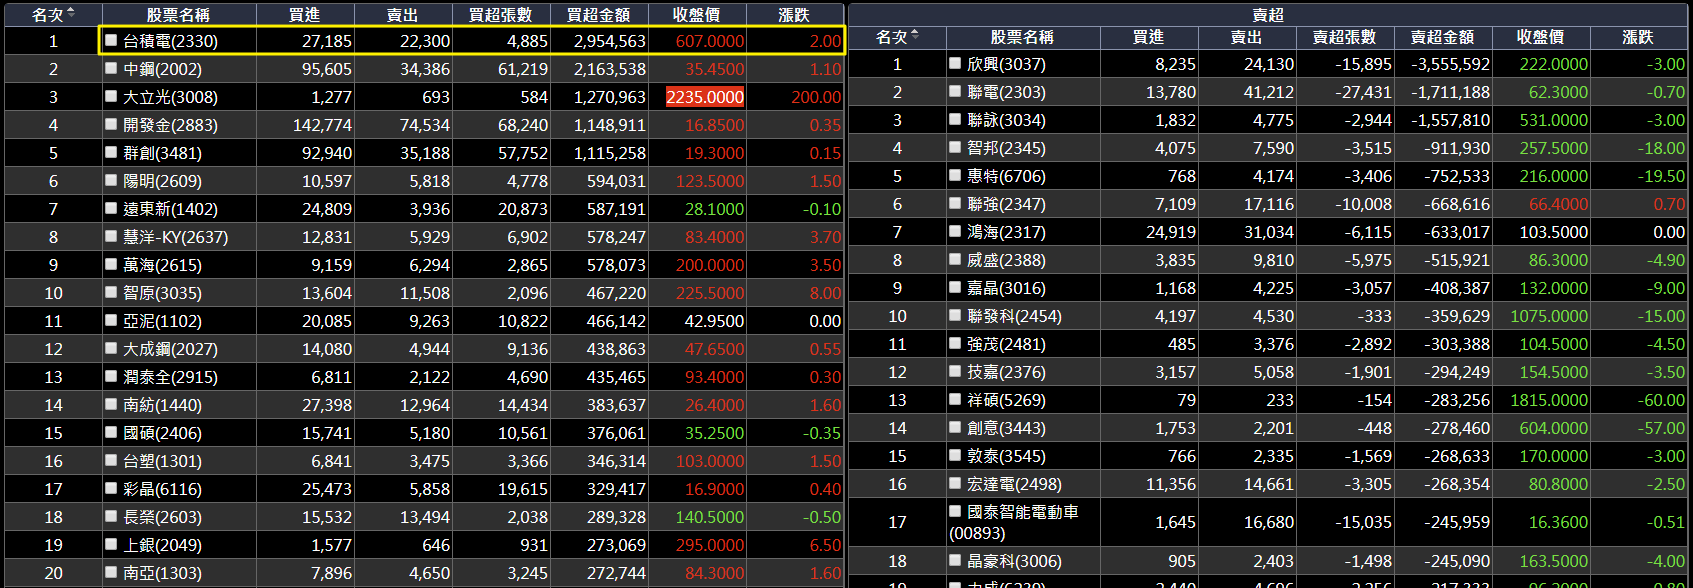Check the box beside 開發金(2883)

tap(112, 125)
